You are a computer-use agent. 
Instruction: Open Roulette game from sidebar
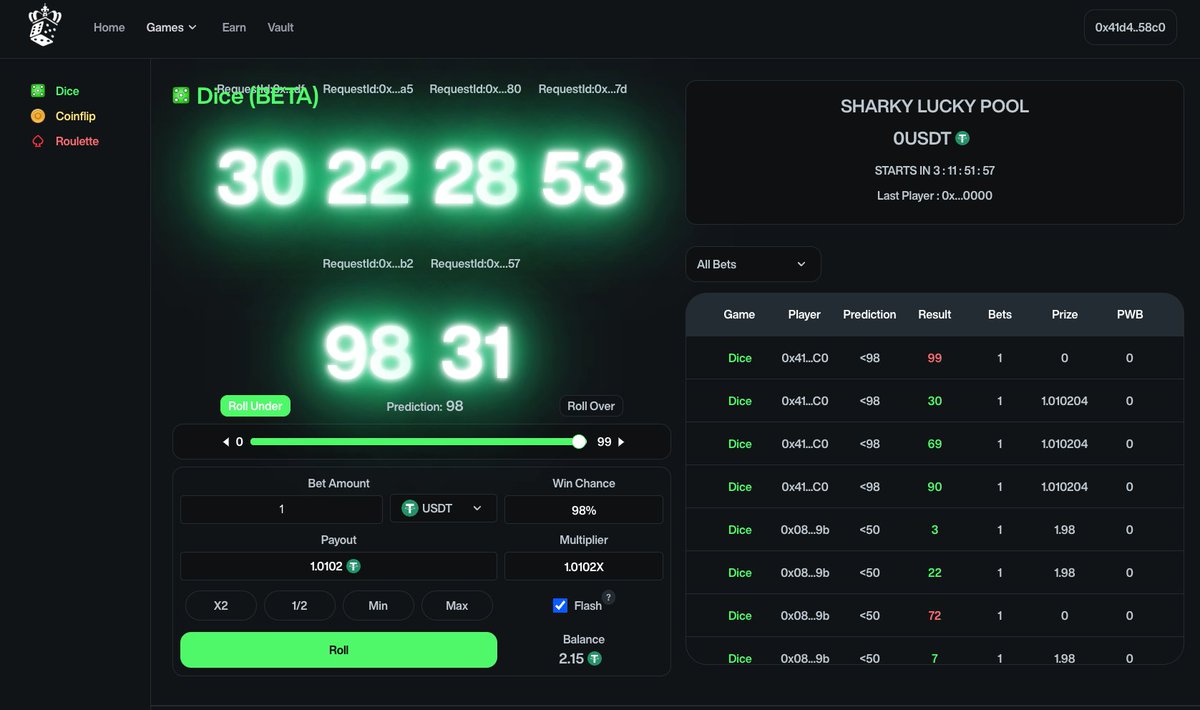pyautogui.click(x=77, y=141)
